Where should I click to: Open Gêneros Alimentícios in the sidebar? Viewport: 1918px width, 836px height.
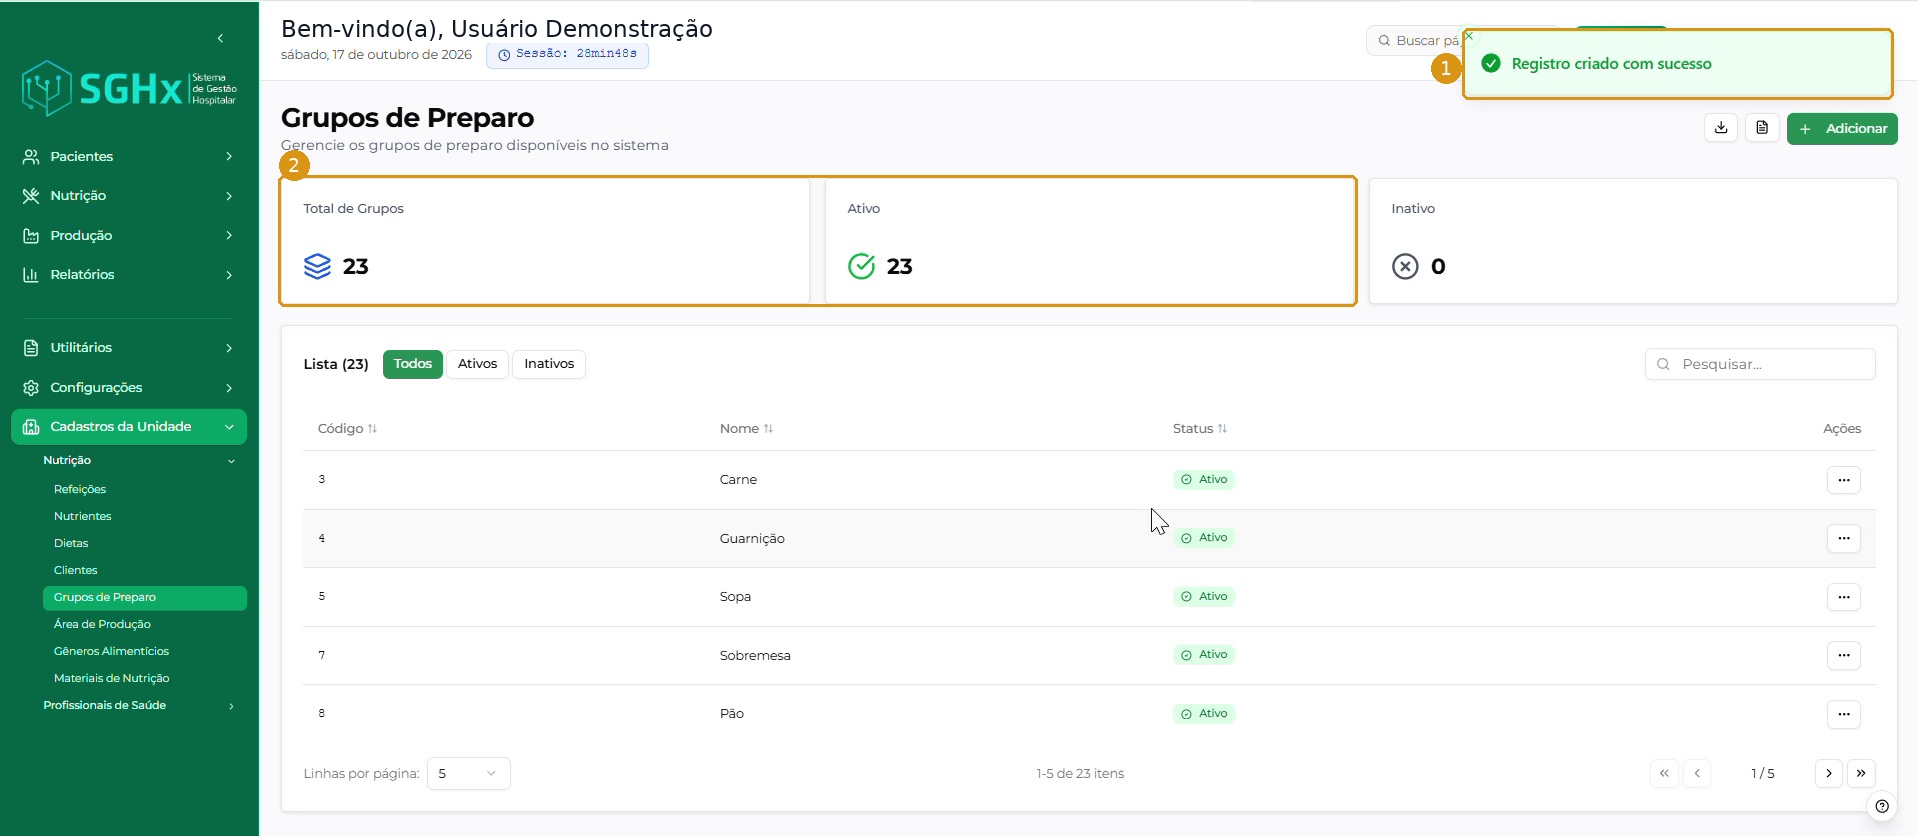[111, 651]
